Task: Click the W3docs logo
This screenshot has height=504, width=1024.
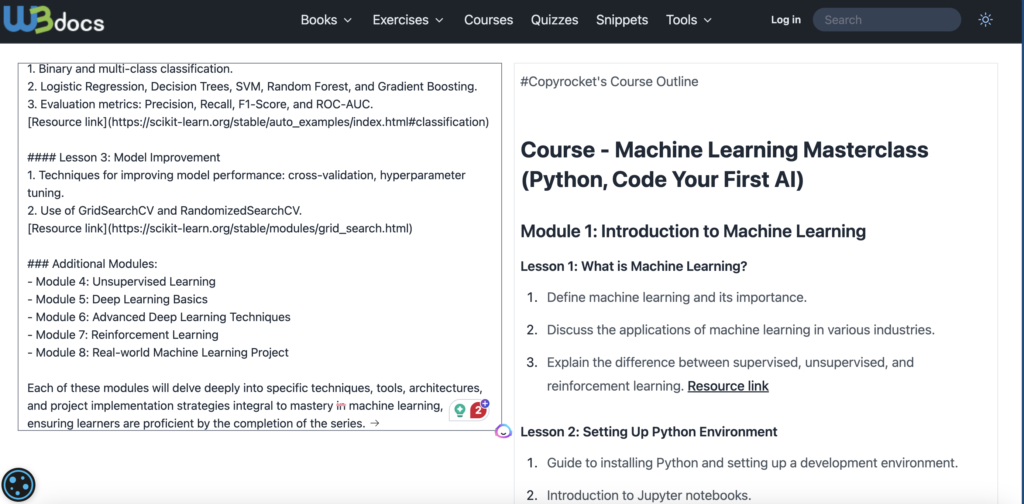Action: (53, 20)
